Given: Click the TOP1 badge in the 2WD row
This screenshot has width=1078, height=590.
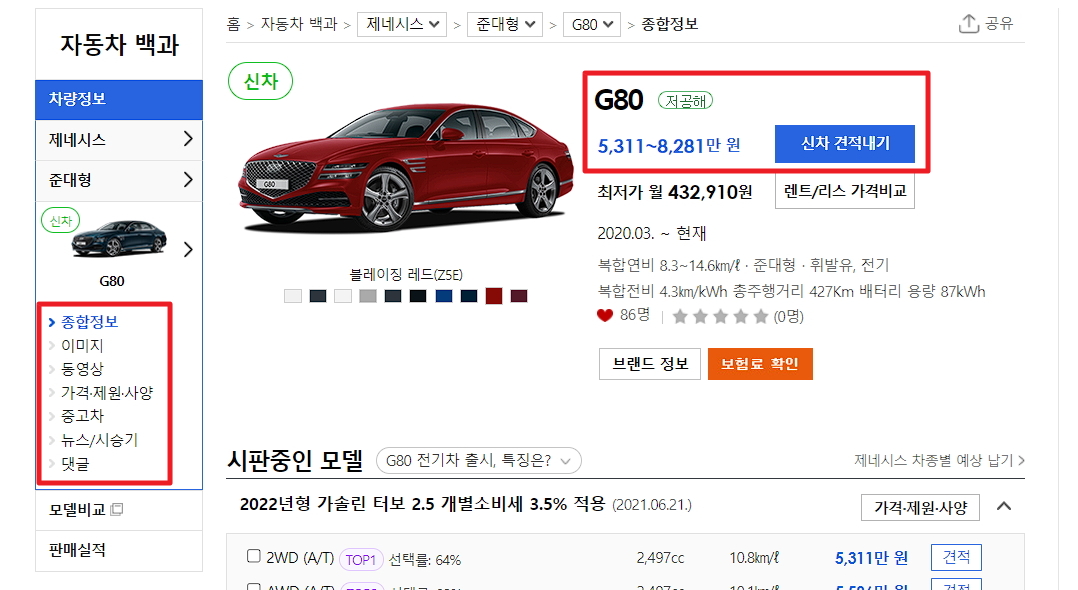Looking at the screenshot, I should [360, 560].
